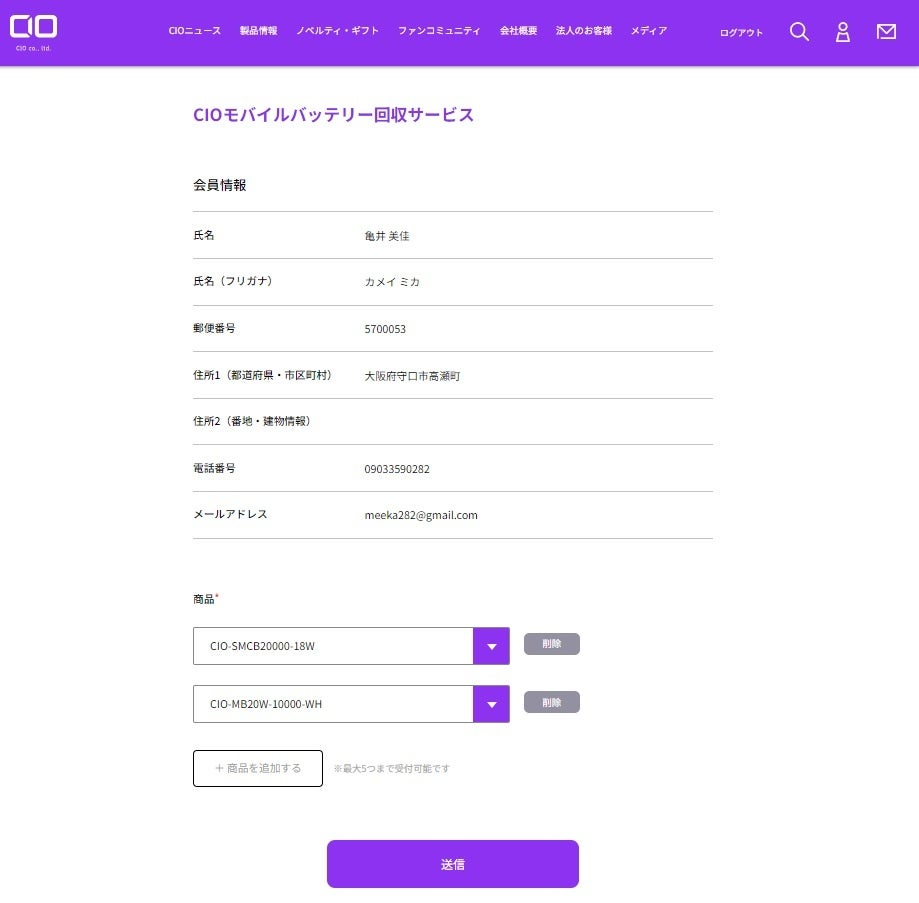Click the CIO logo in header
Viewport: 919px width, 903px height.
[x=34, y=30]
